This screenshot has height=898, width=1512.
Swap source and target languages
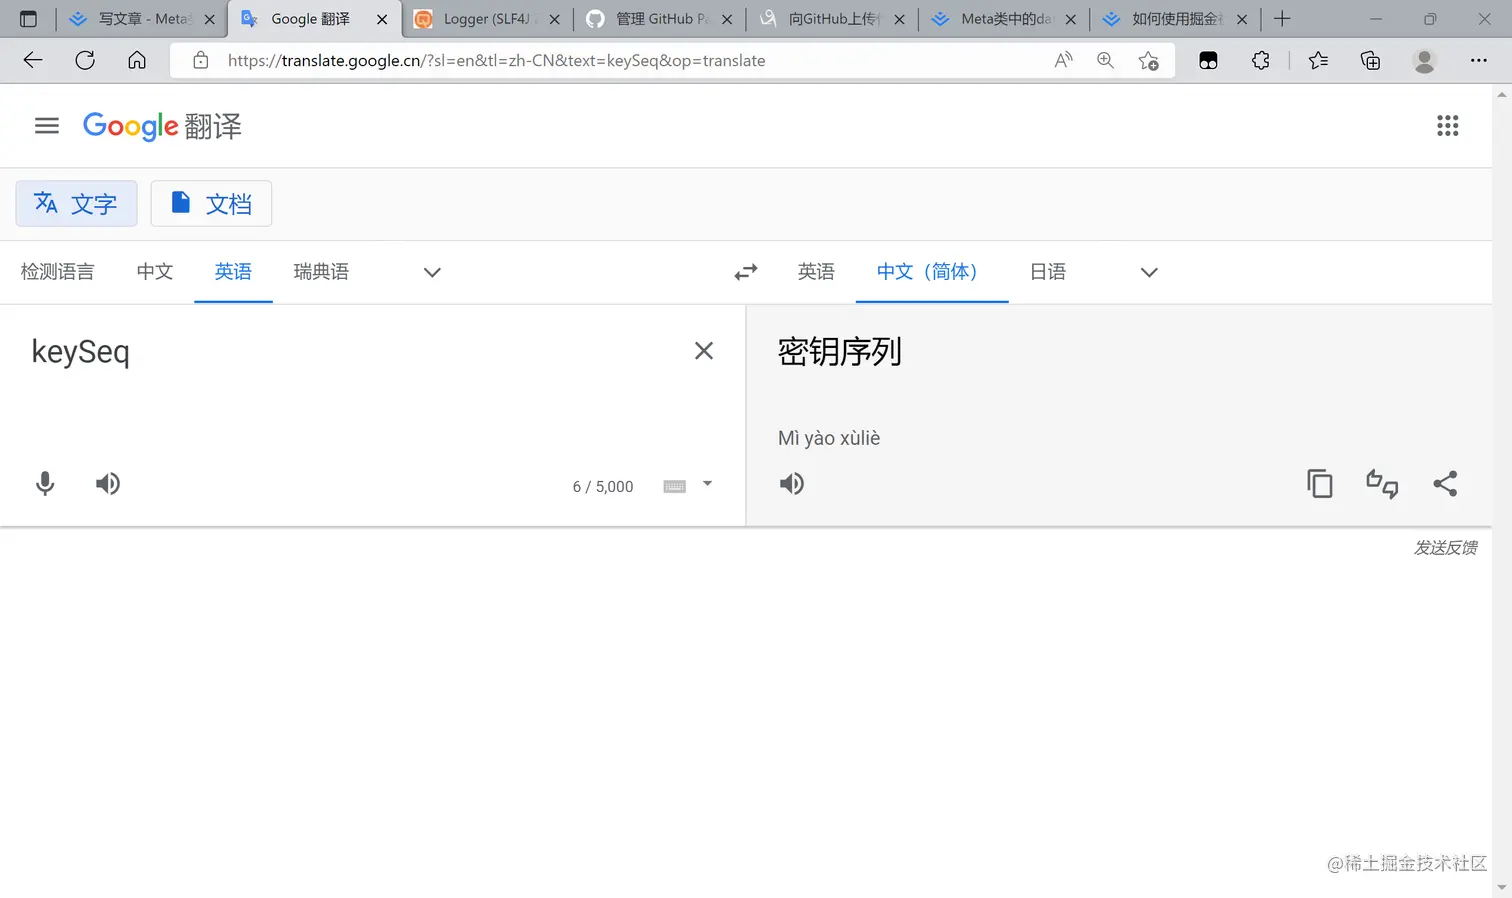[746, 272]
